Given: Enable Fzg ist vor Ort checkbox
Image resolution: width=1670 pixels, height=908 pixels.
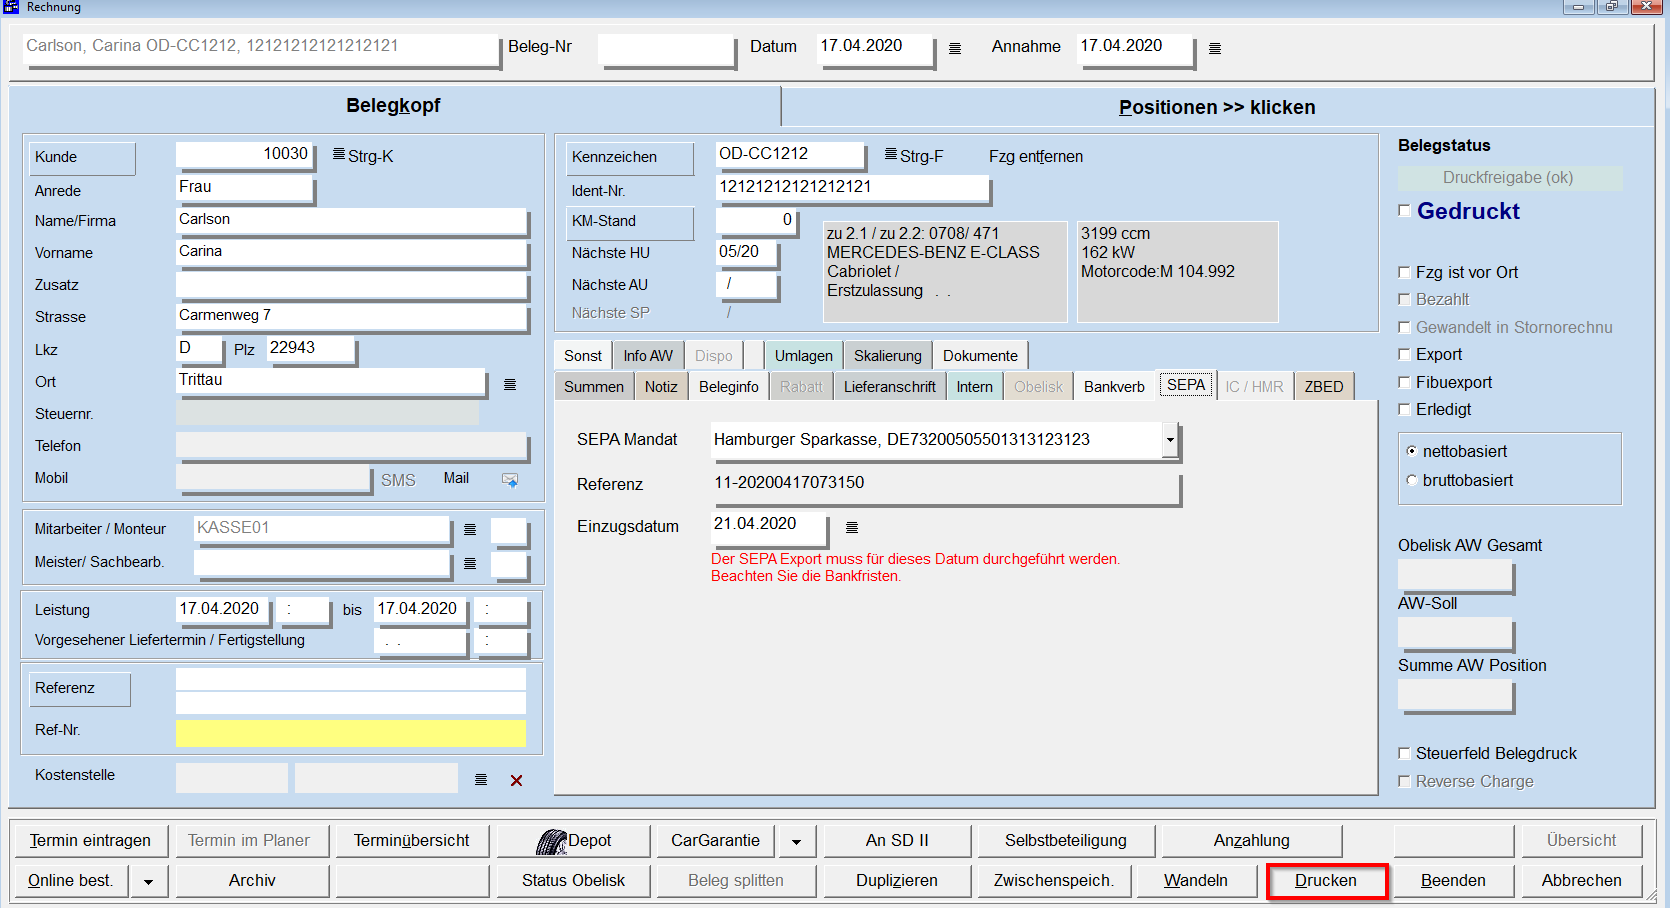Looking at the screenshot, I should (1404, 272).
